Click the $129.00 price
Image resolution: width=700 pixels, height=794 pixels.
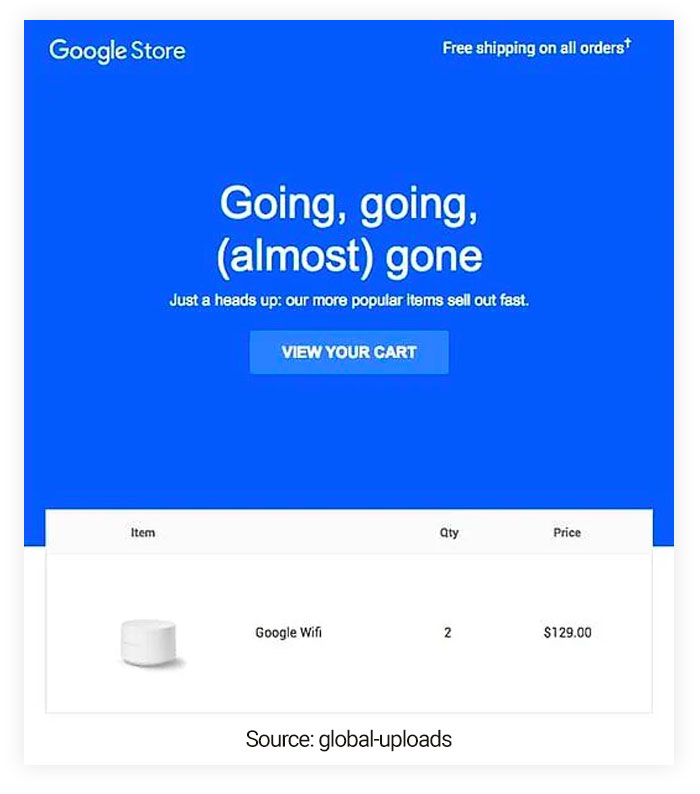click(x=567, y=633)
